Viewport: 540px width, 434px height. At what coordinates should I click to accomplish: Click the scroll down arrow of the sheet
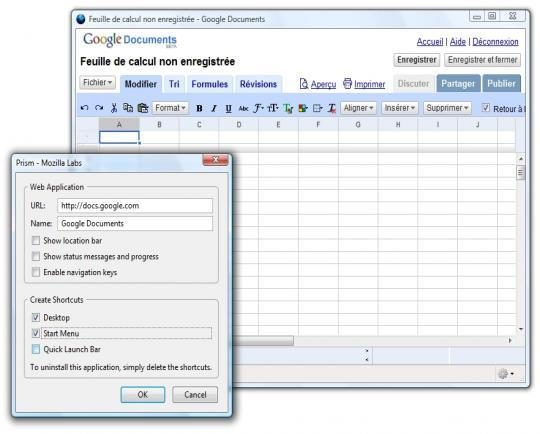coord(521,329)
